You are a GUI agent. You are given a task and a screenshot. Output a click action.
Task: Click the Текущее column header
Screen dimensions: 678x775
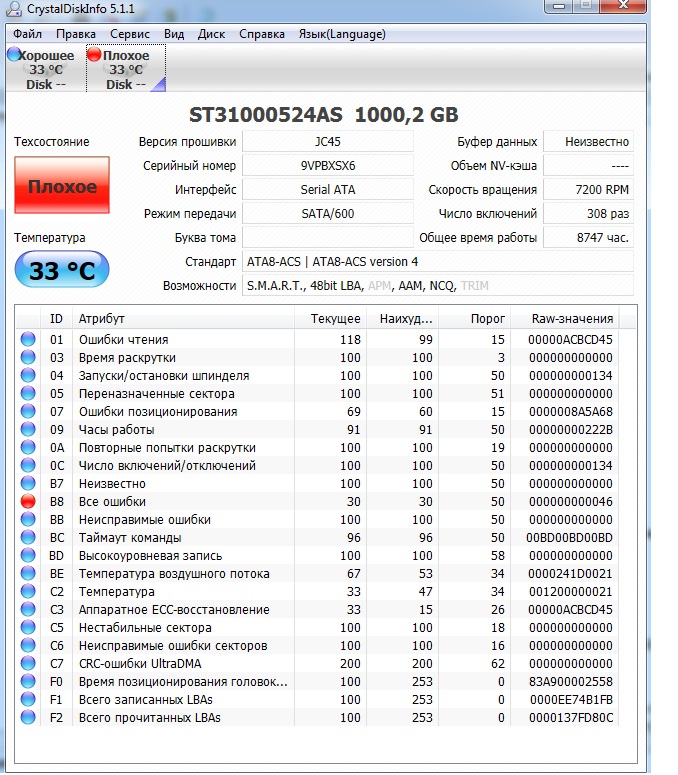tap(330, 318)
